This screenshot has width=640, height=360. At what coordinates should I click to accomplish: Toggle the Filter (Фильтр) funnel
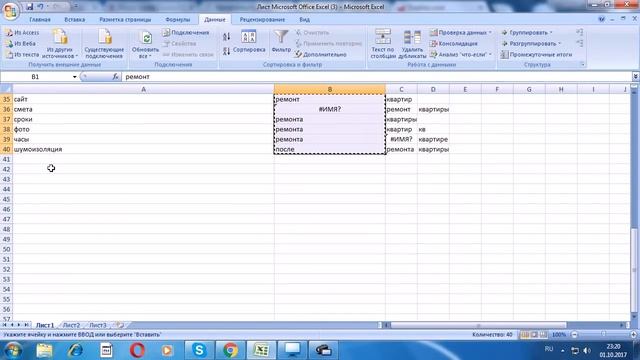[x=281, y=41]
